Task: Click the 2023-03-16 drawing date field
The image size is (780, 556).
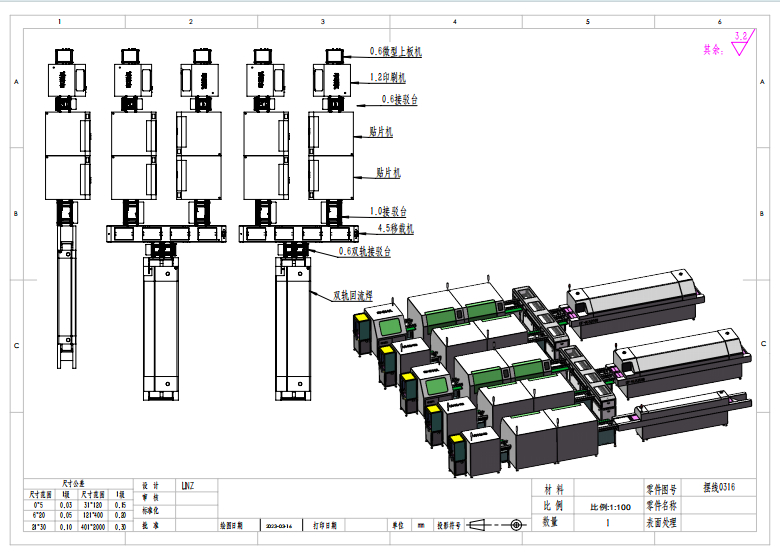Action: pos(279,524)
